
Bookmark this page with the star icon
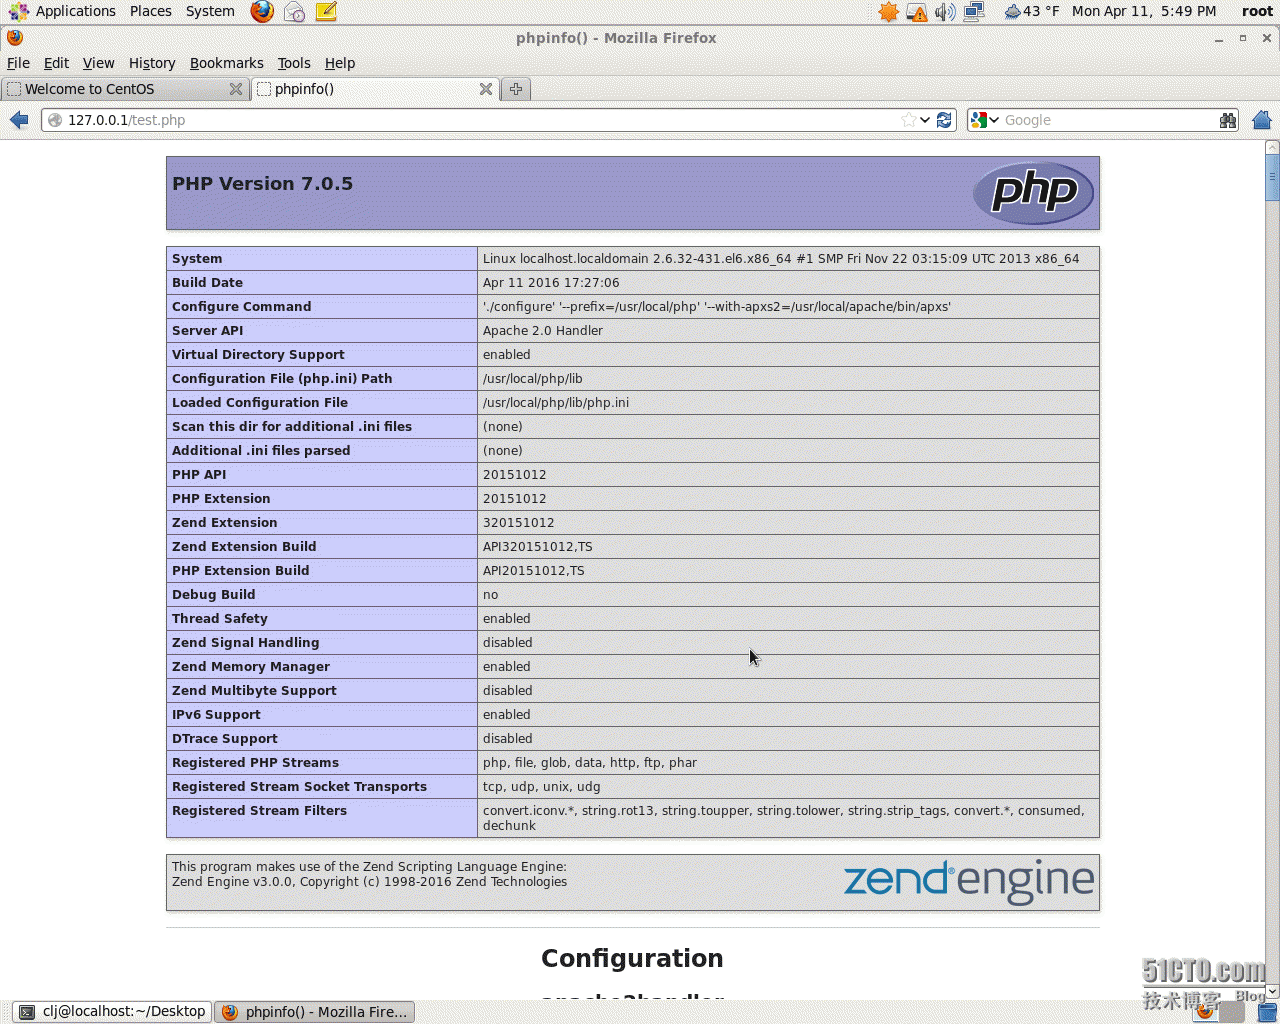908,120
